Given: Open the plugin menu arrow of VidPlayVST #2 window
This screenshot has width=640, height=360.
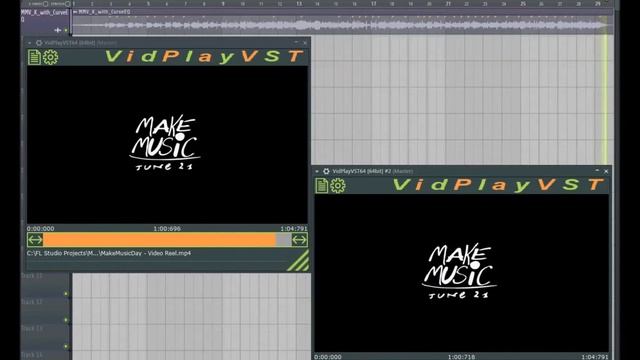Looking at the screenshot, I should tap(317, 171).
